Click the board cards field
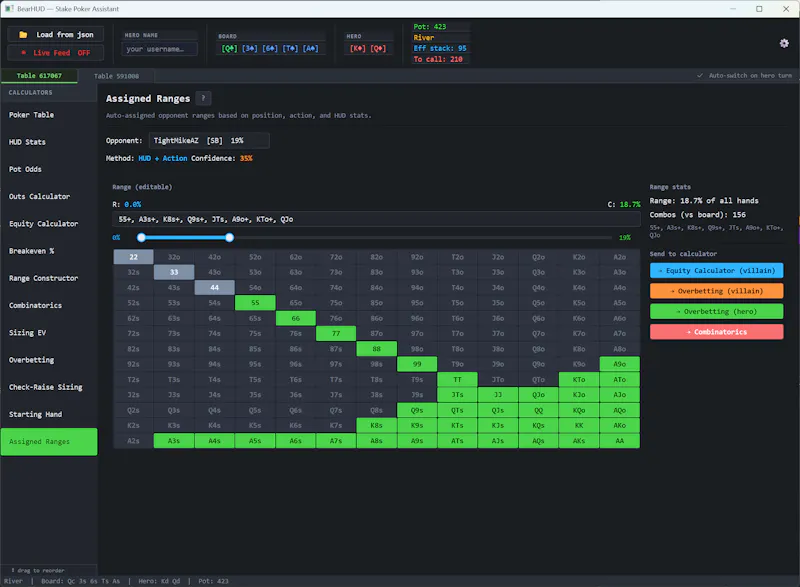Screen dimensions: 800x587 [270, 48]
